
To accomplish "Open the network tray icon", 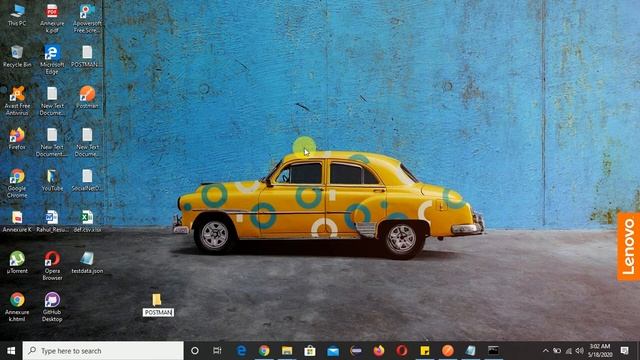I will tap(568, 351).
